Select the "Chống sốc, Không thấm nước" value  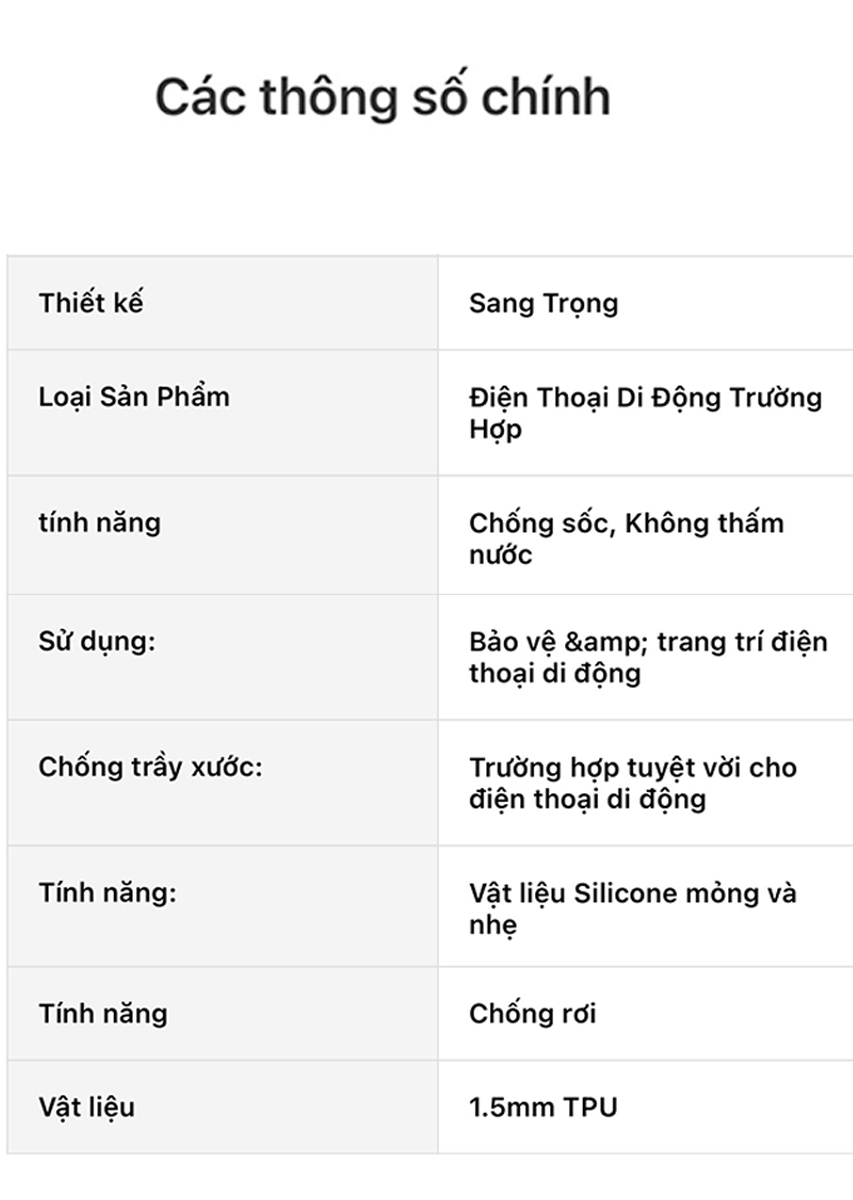[626, 538]
